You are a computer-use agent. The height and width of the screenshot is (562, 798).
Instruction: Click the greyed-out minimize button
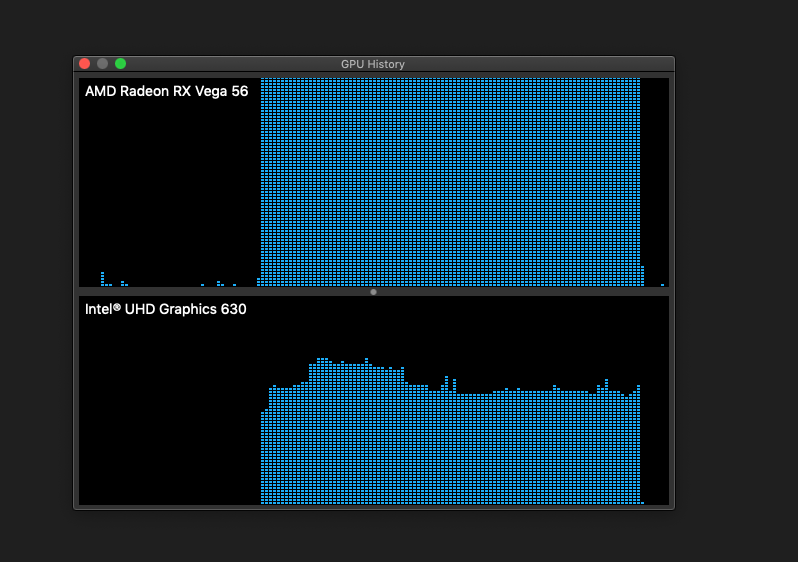[102, 64]
